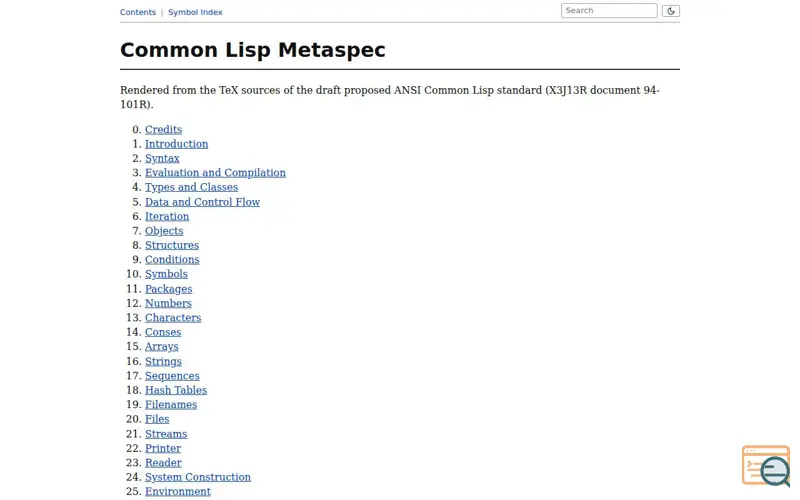Open the Characters chapter link
Screen dimensions: 800x500
tap(173, 318)
